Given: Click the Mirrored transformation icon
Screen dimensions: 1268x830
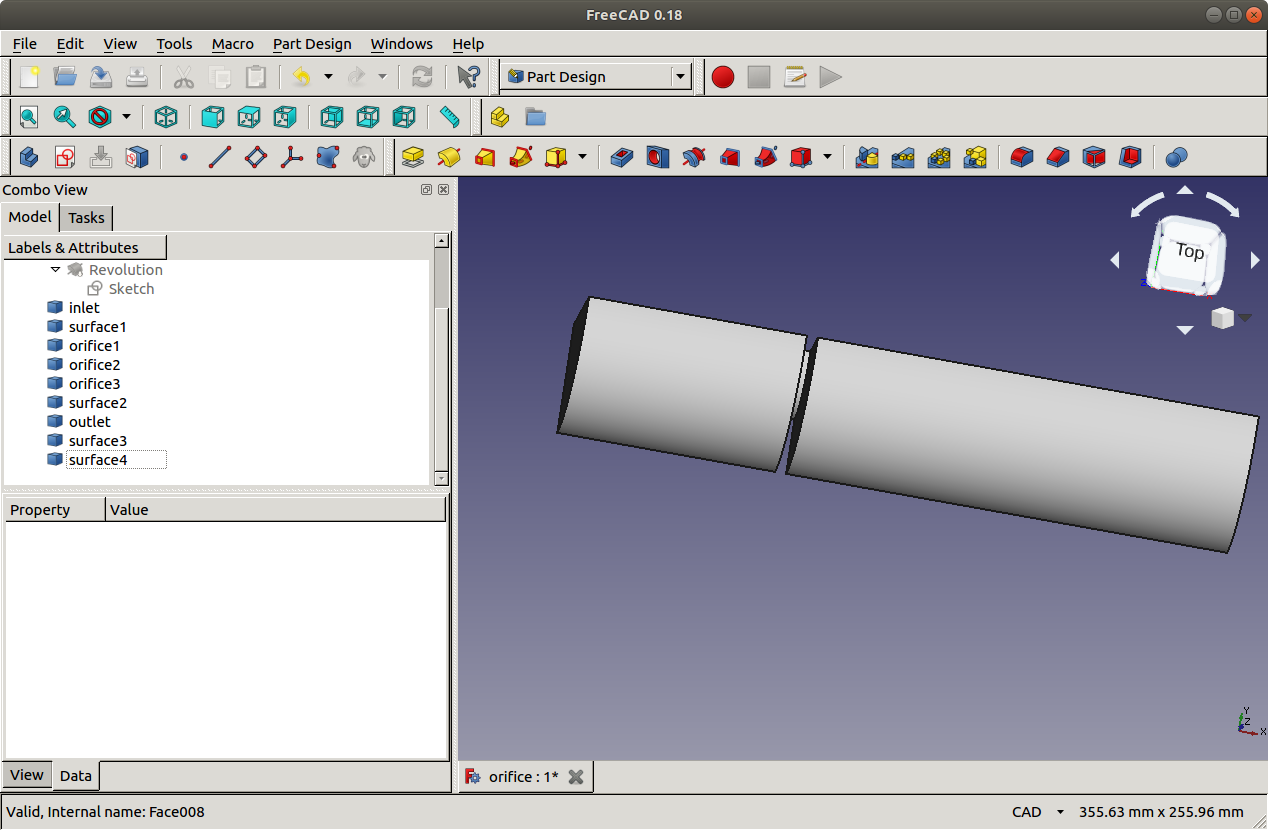Looking at the screenshot, I should [x=867, y=157].
